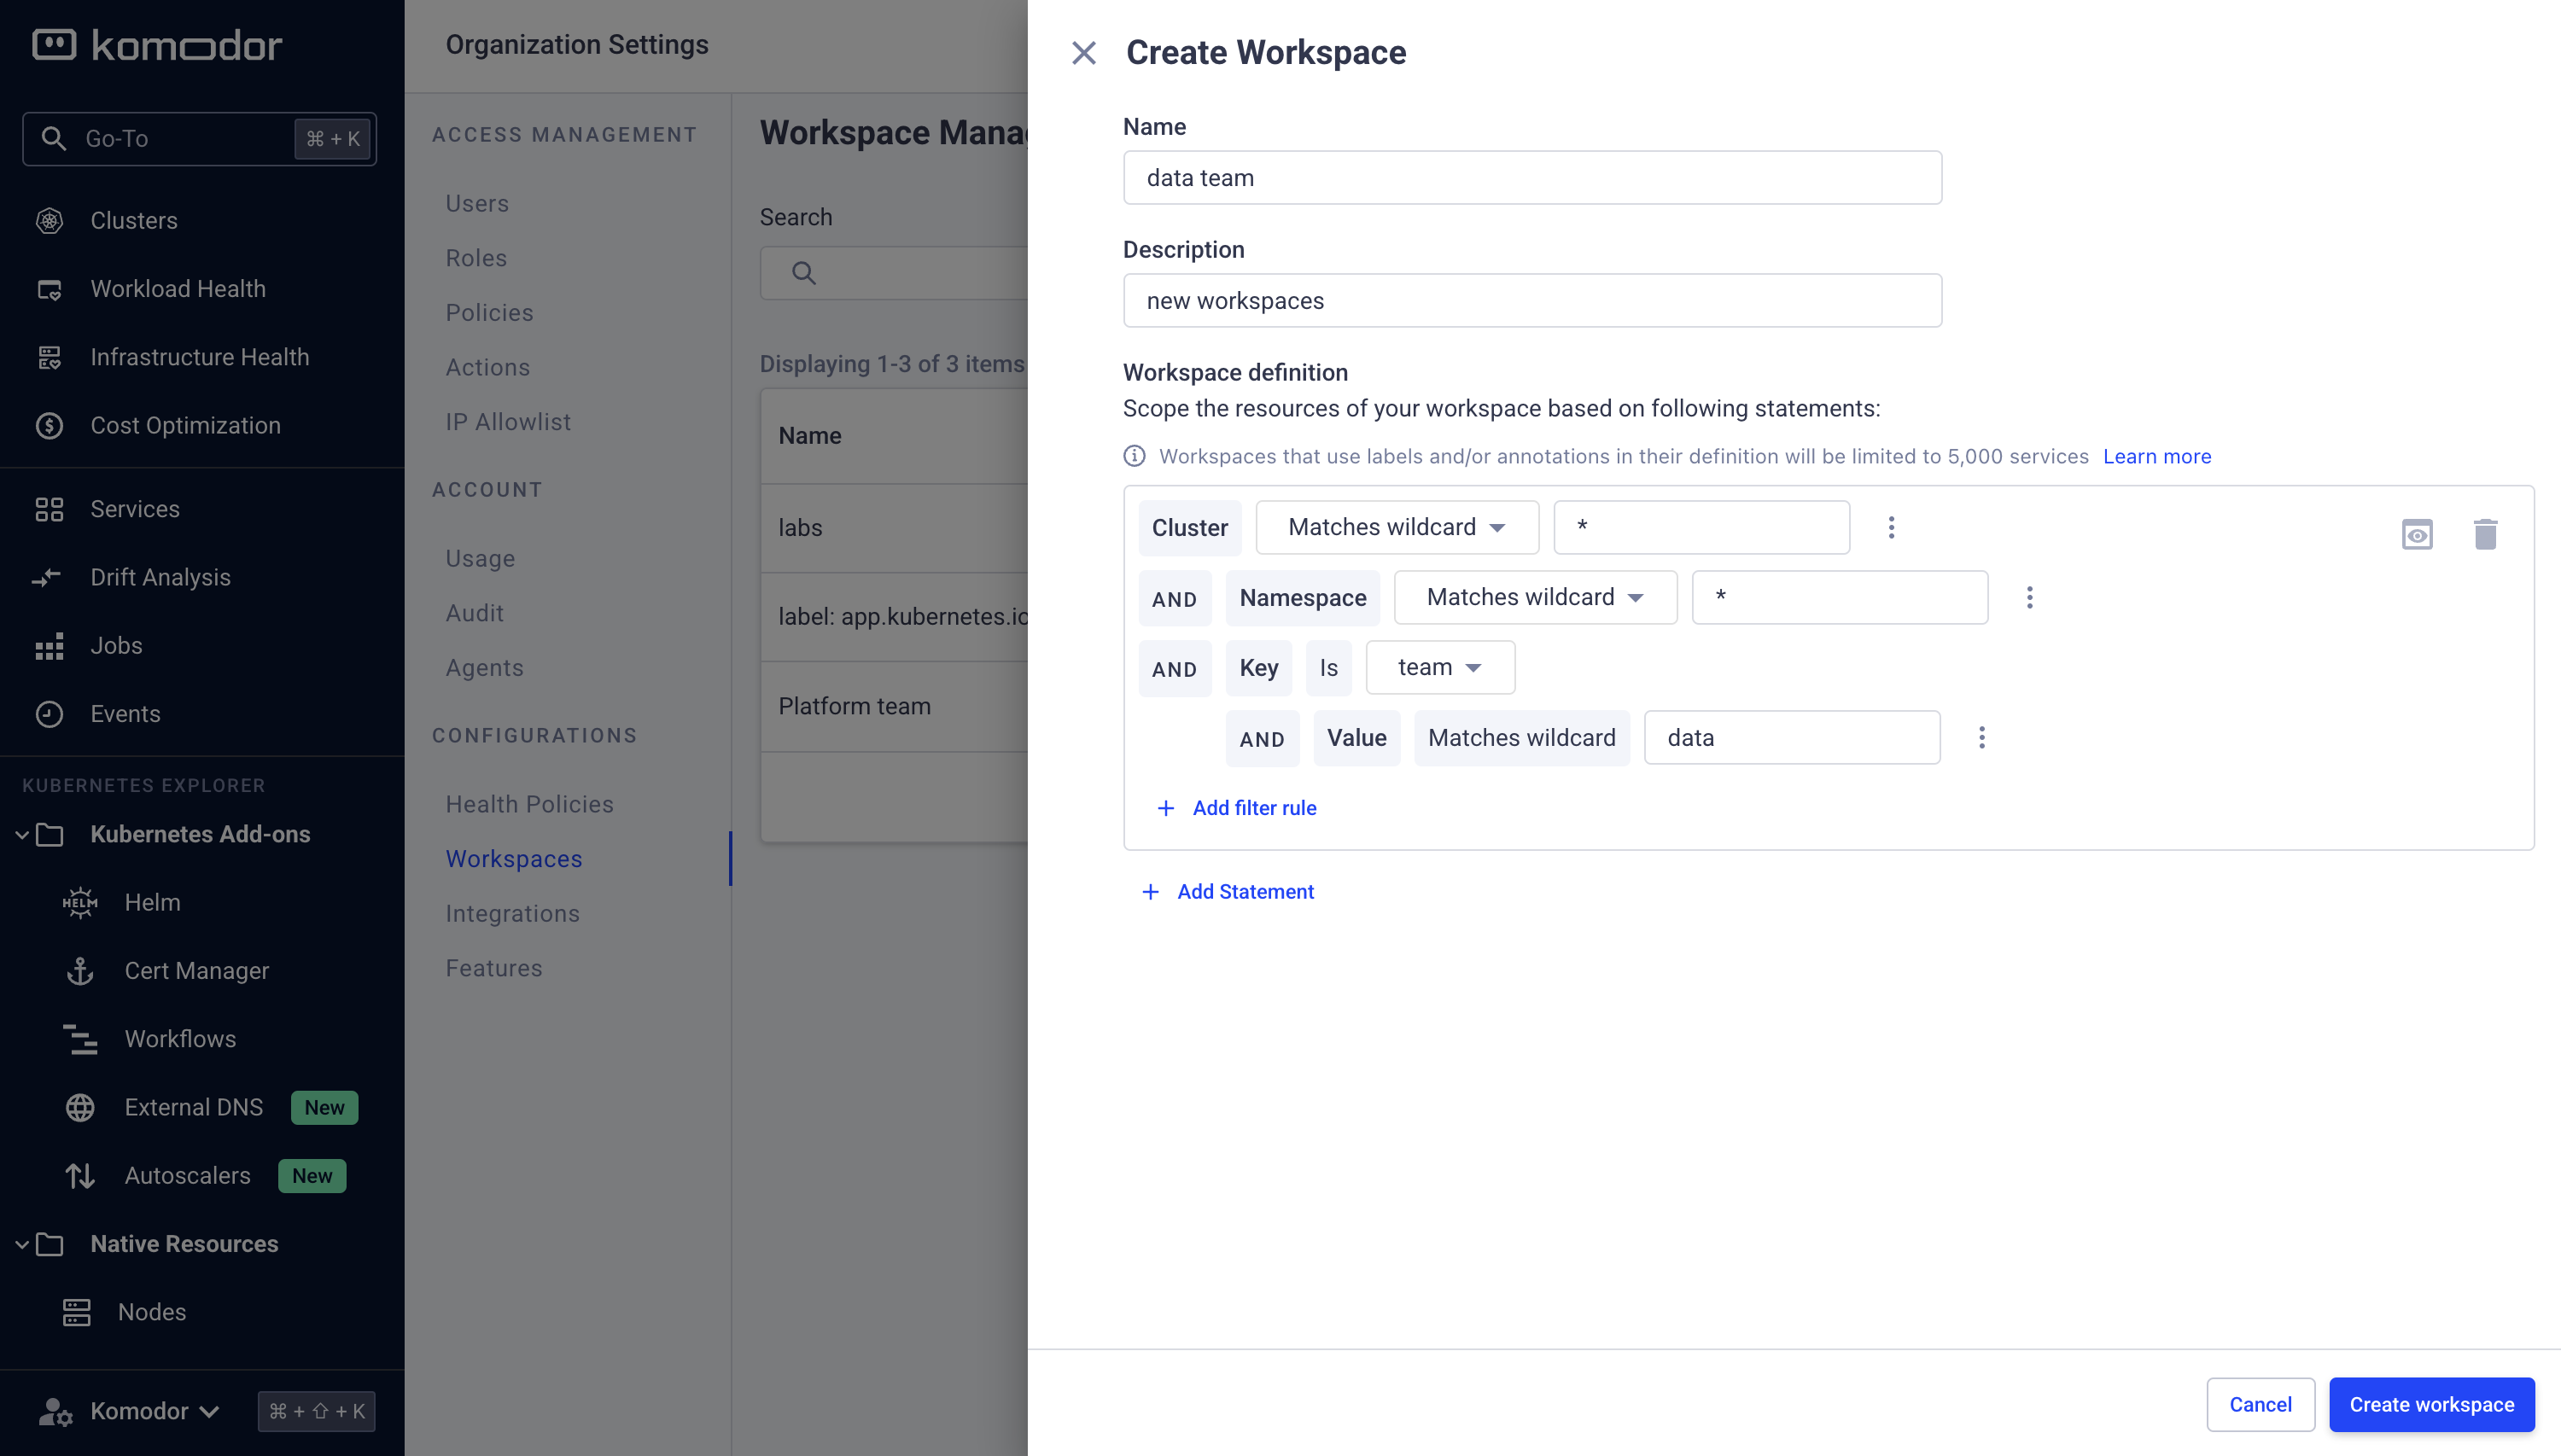2561x1456 pixels.
Task: Open Infrastructure Health icon in sidebar
Action: click(x=49, y=357)
